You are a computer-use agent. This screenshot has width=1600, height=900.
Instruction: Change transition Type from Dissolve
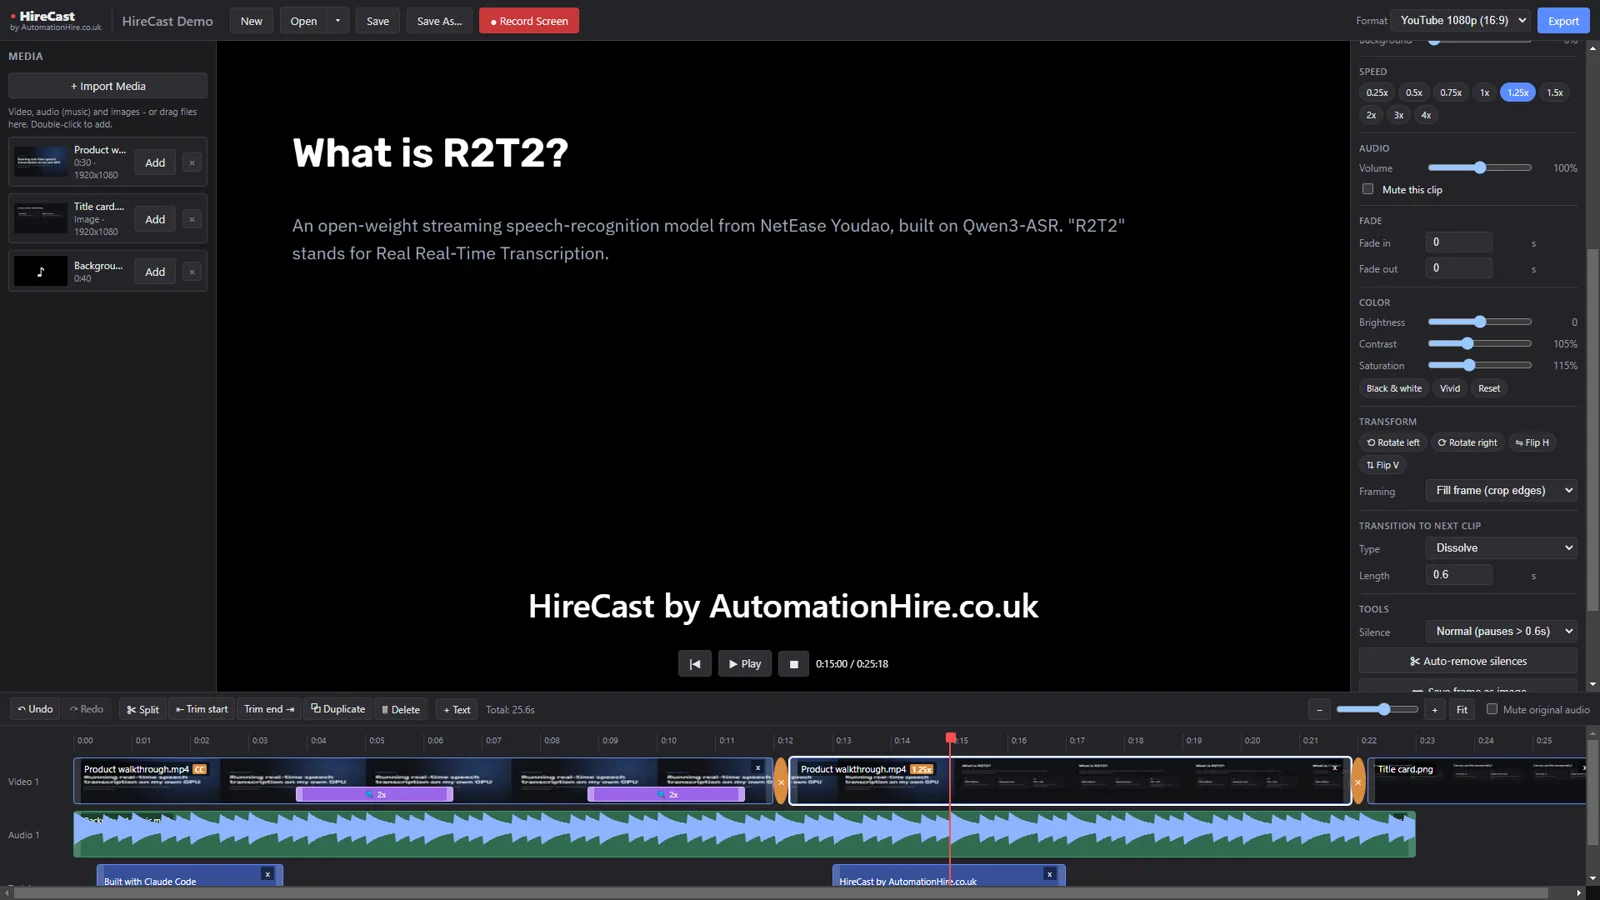click(x=1501, y=548)
